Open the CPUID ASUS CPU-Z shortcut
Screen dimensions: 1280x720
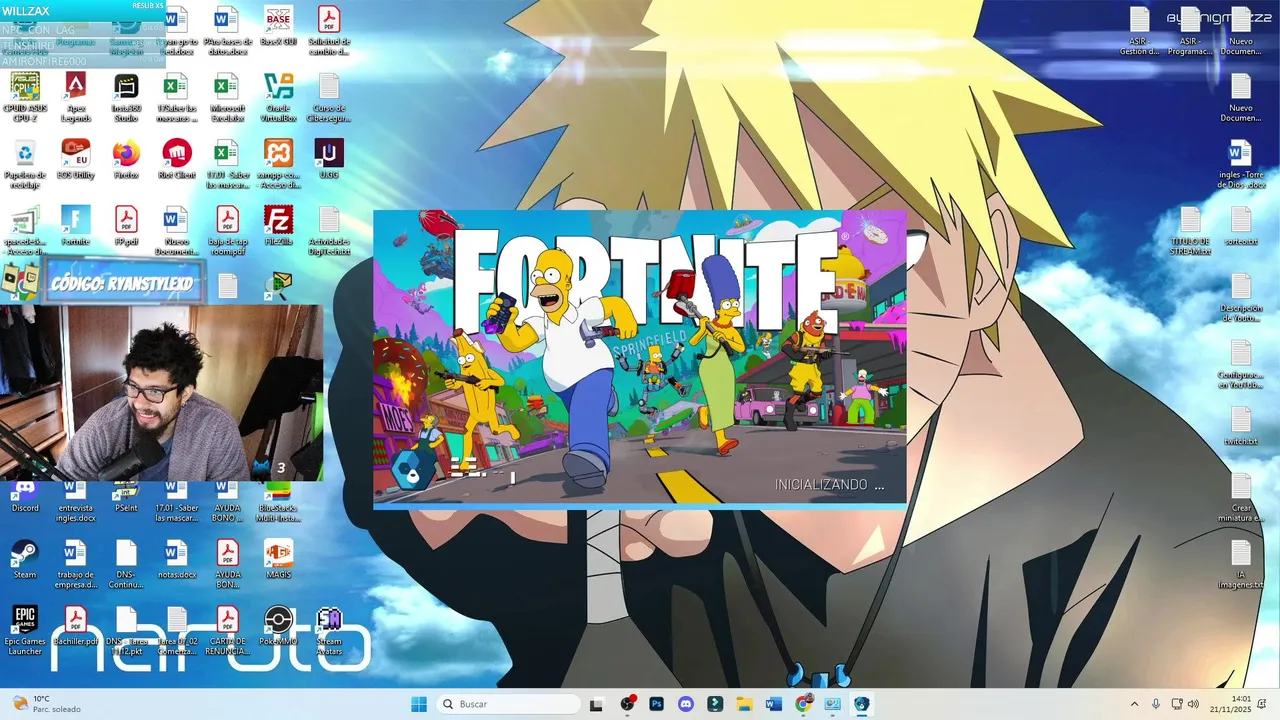(x=25, y=97)
